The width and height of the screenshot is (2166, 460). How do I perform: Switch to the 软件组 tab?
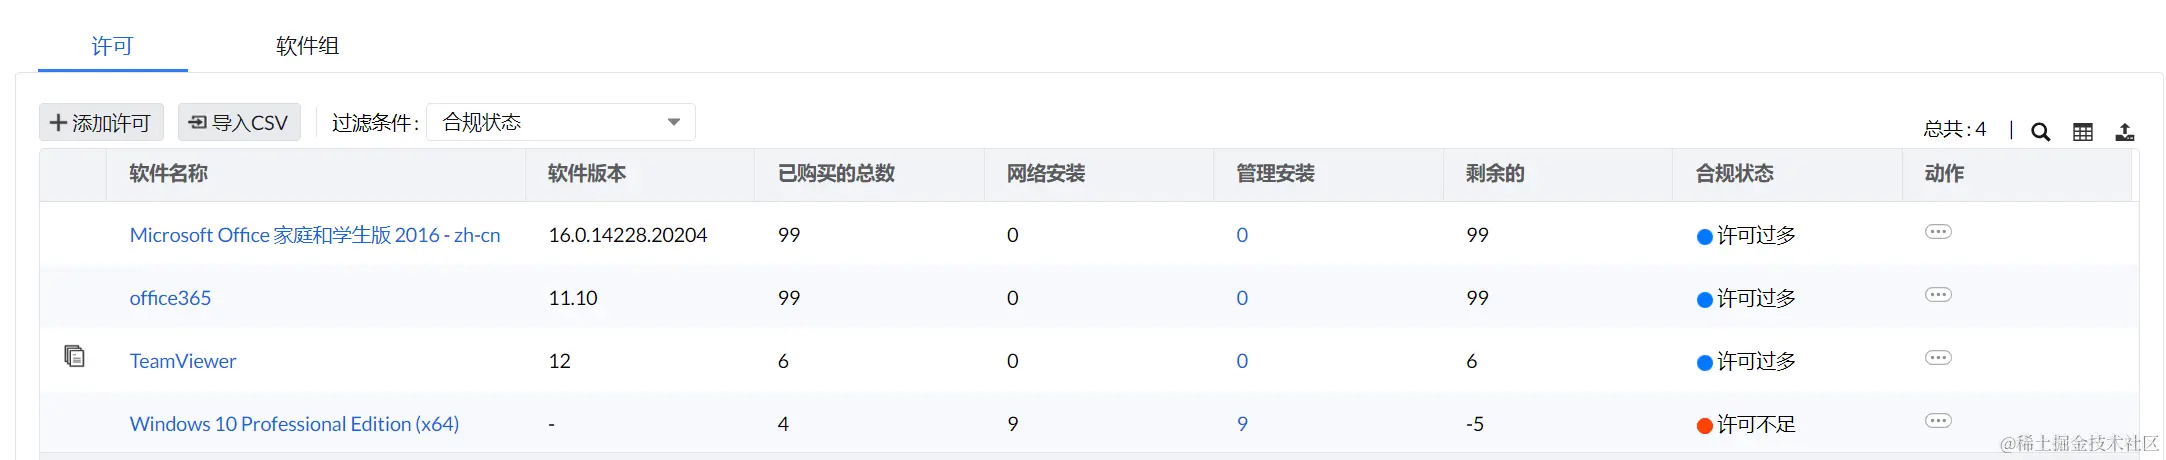[x=307, y=46]
